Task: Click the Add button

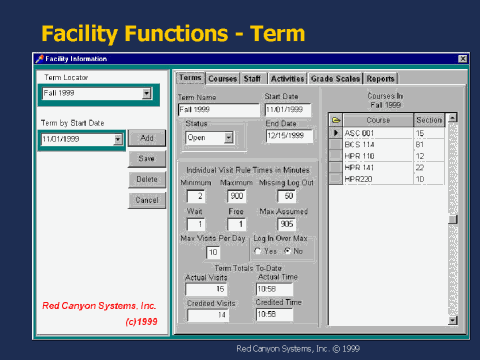Action: [x=147, y=138]
